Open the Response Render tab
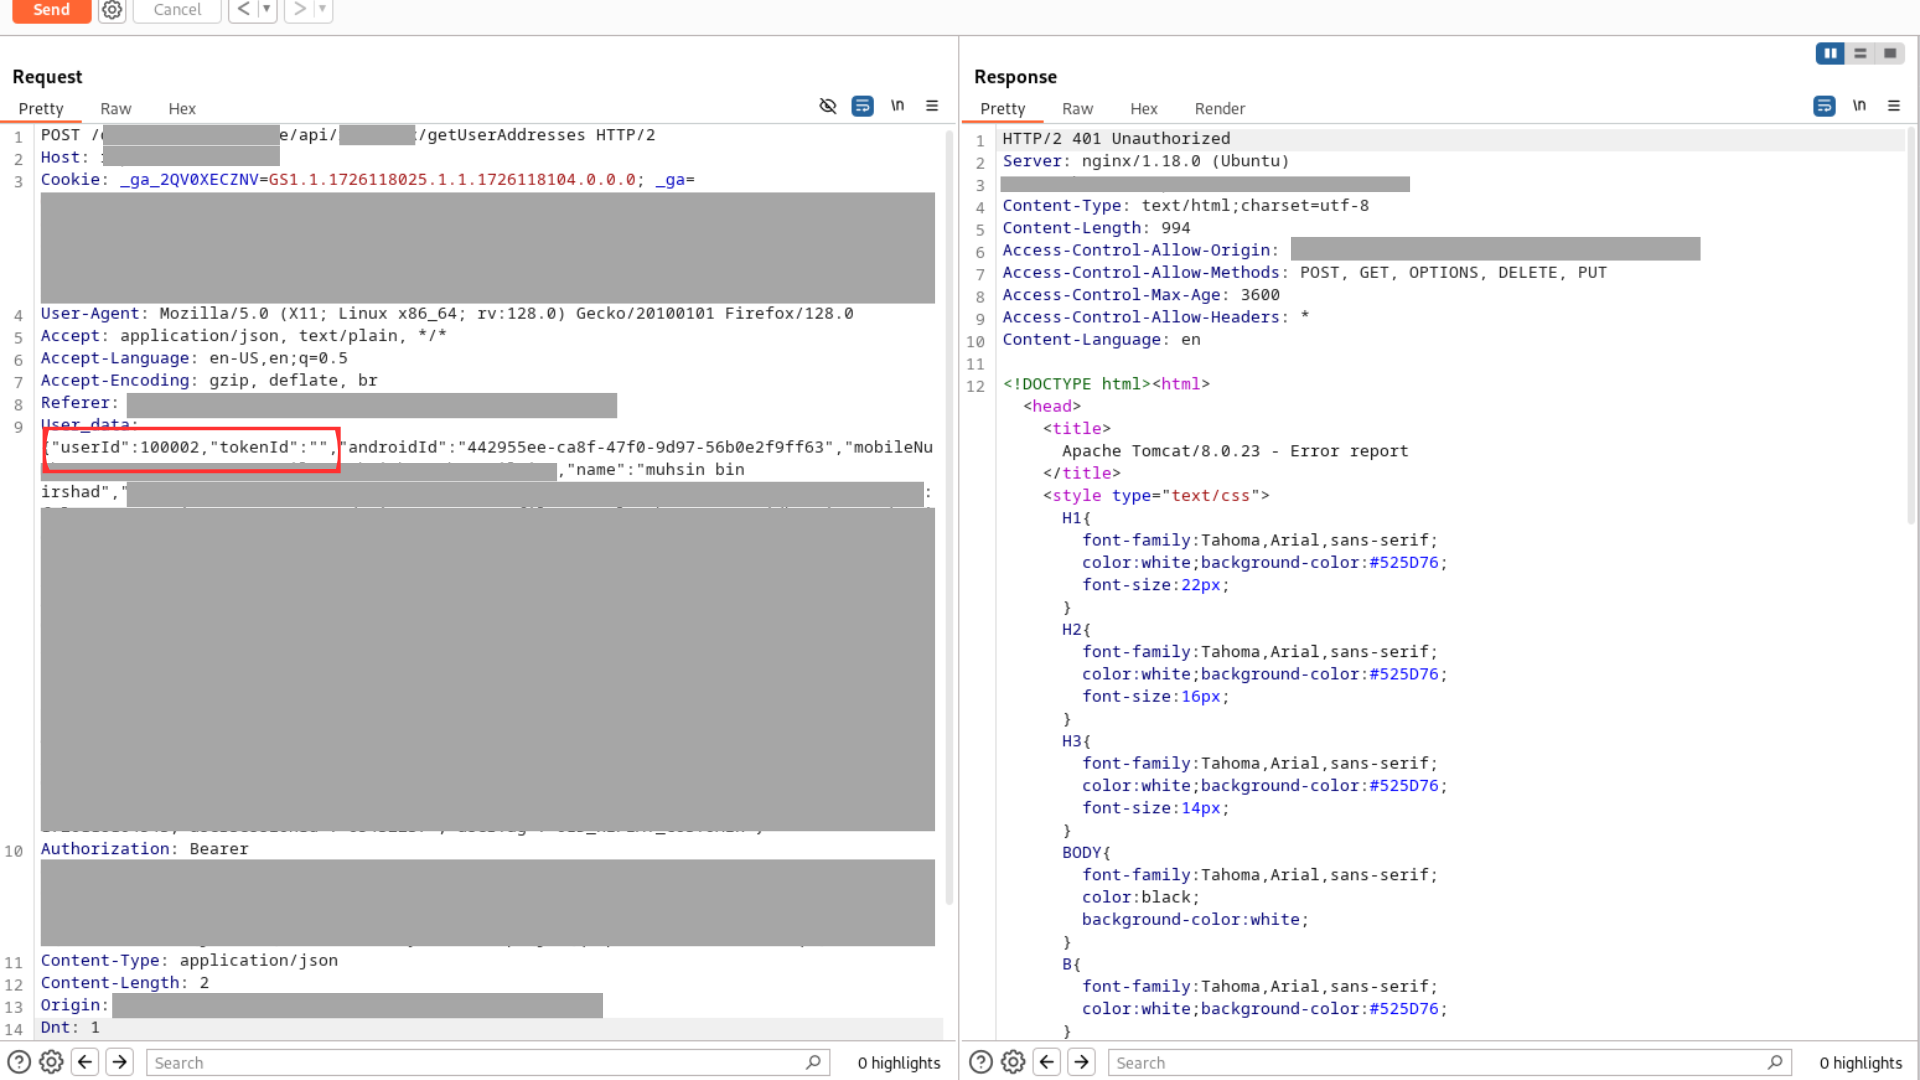 click(x=1220, y=108)
